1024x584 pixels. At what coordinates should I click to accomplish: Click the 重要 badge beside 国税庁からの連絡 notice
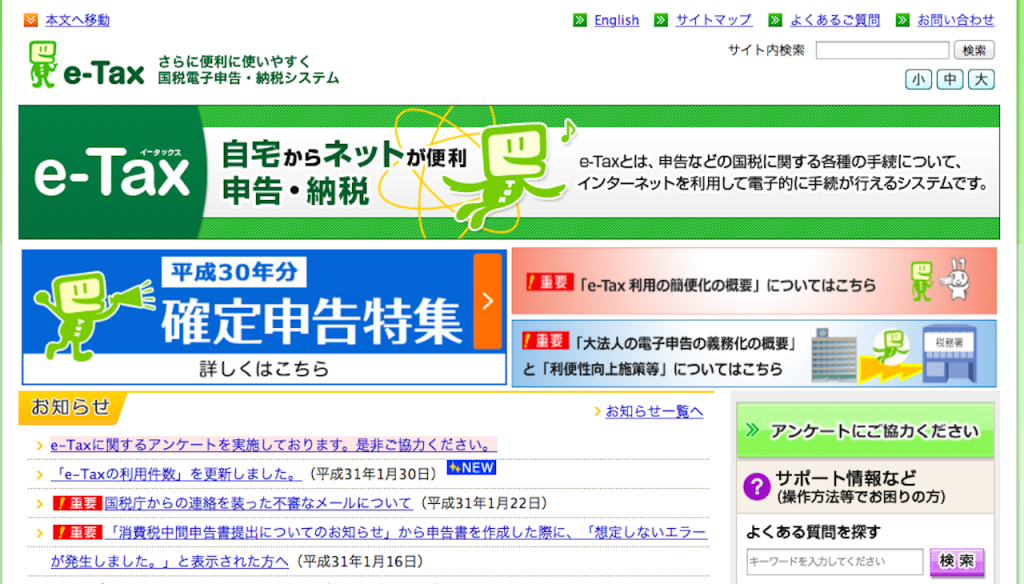coord(77,503)
